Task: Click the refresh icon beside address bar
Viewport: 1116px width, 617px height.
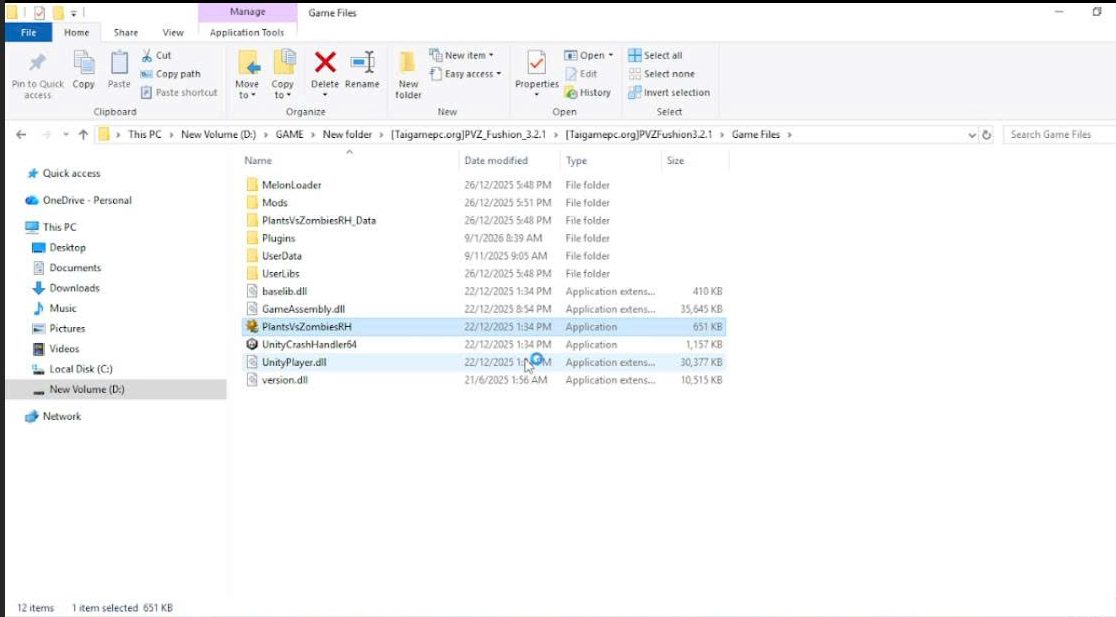Action: coord(986,135)
